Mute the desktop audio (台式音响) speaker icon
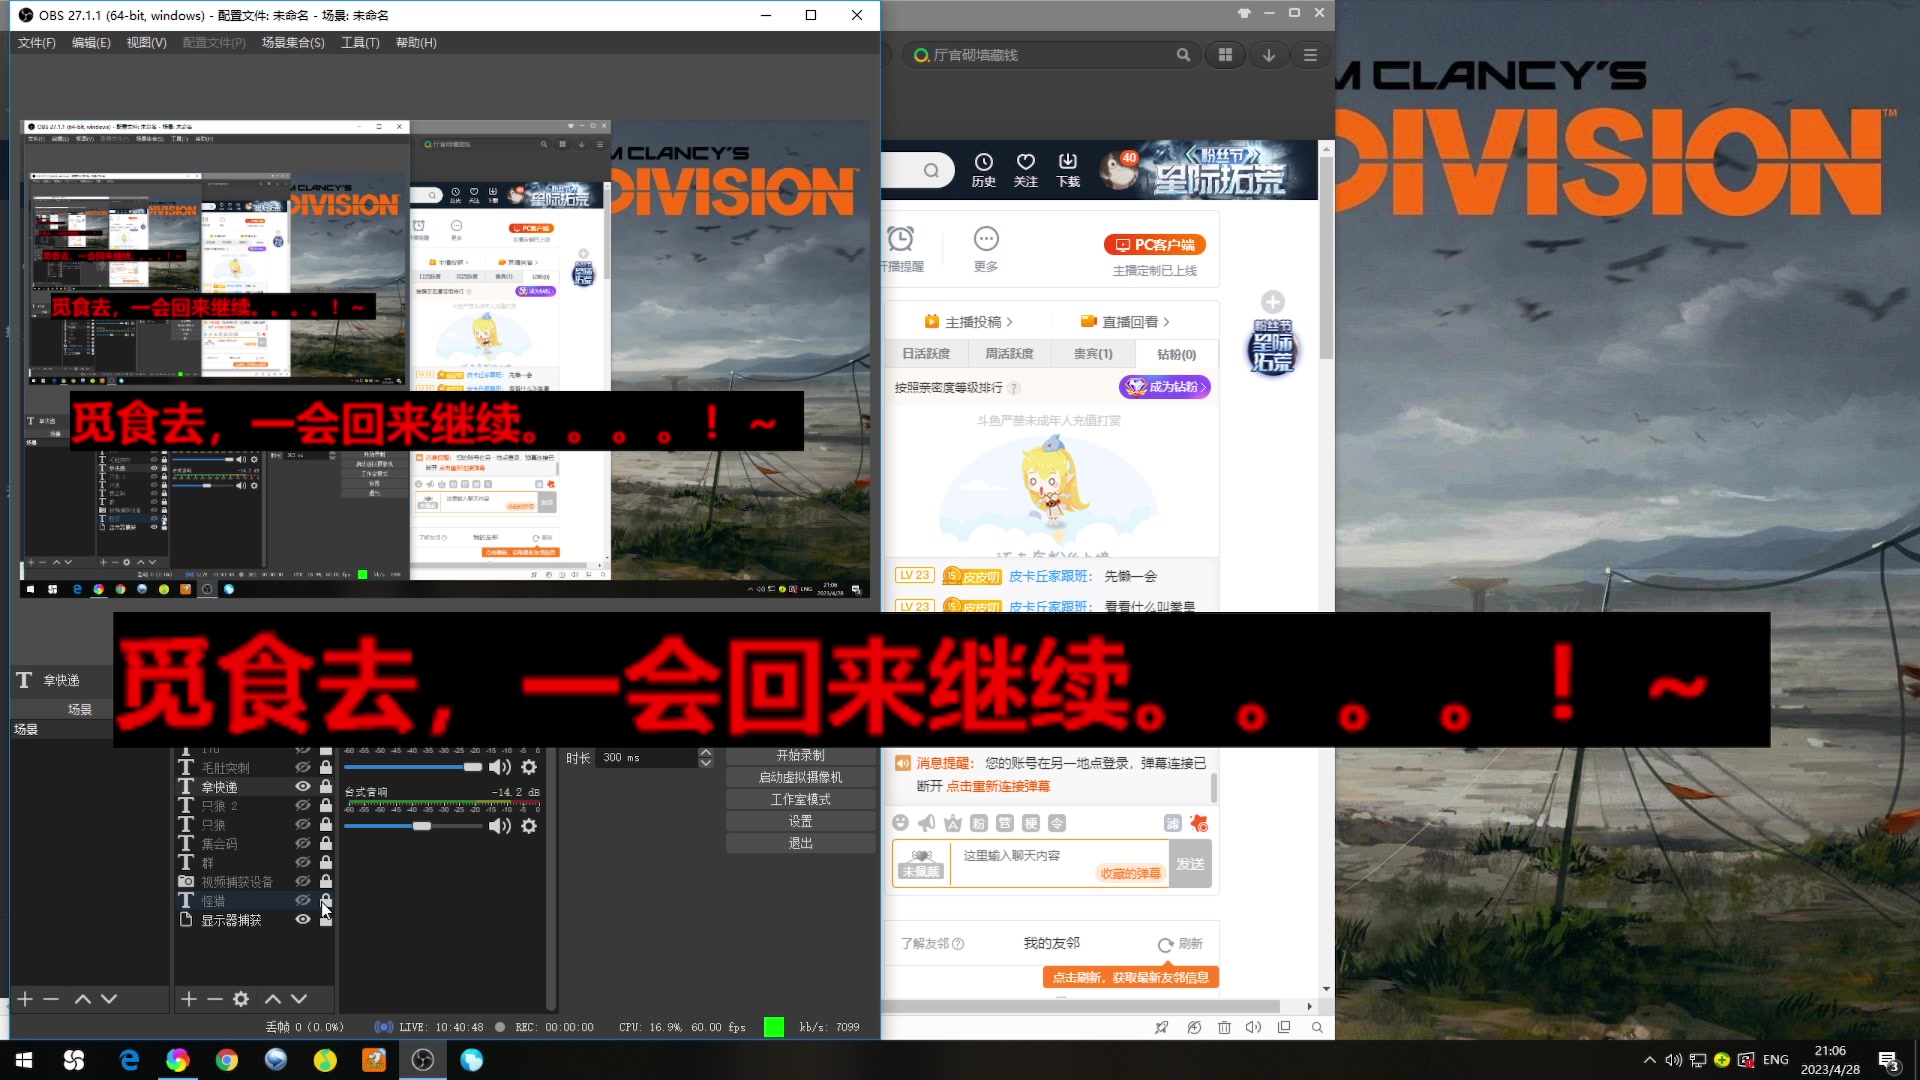 [499, 826]
